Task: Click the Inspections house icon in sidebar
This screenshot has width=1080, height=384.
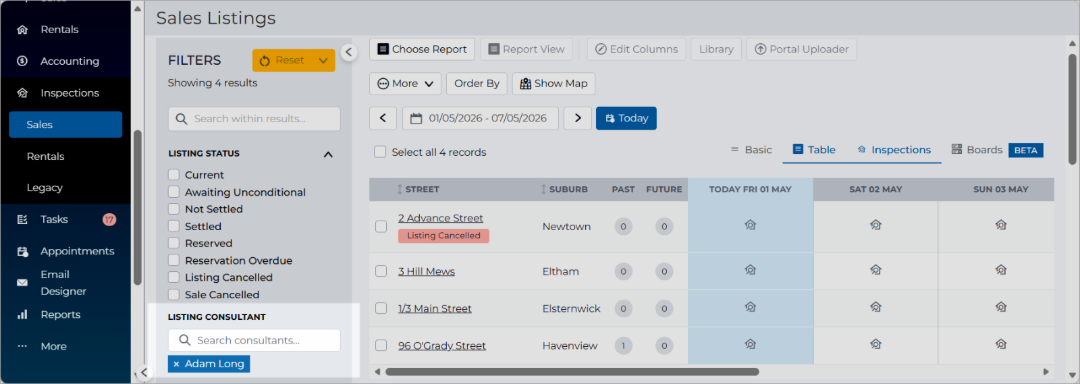Action: (23, 93)
